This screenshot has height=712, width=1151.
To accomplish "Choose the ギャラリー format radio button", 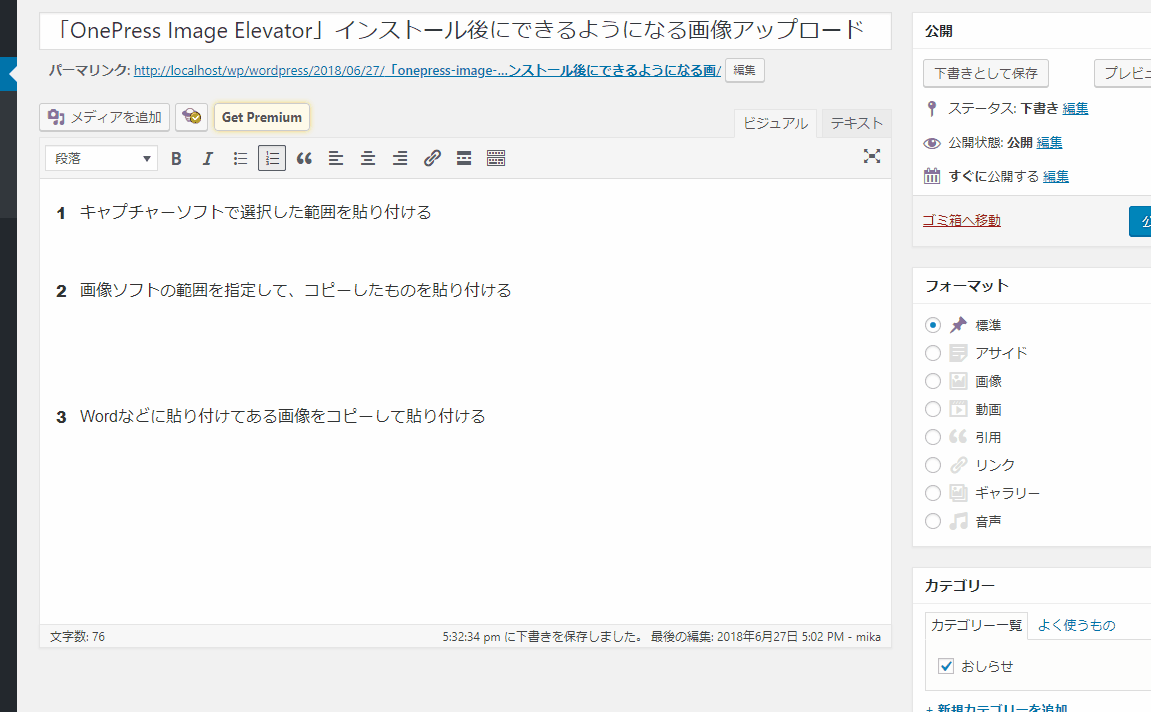I will [x=933, y=493].
